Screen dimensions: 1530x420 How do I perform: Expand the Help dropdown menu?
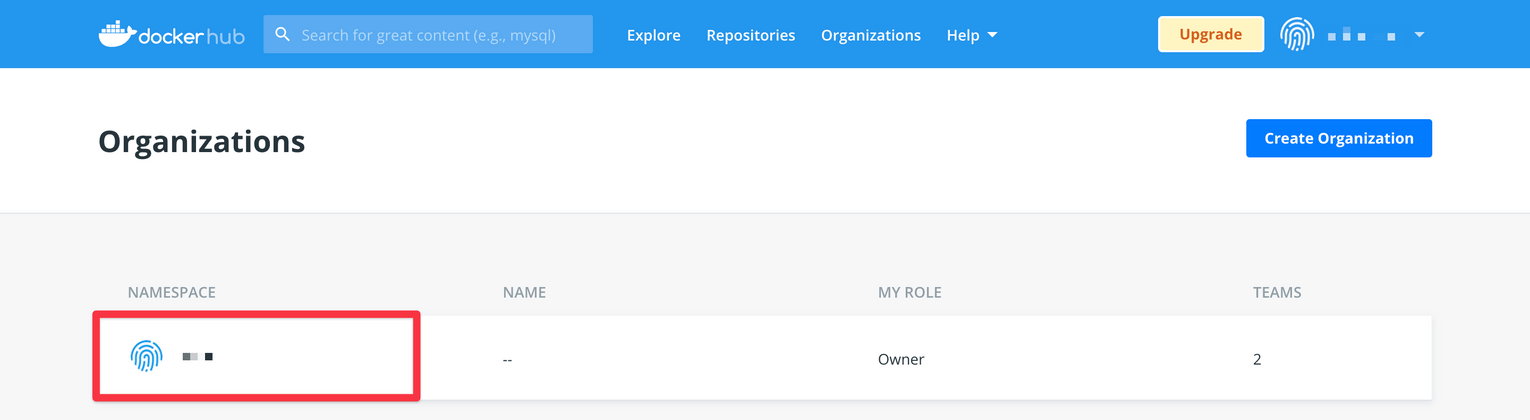(x=972, y=35)
